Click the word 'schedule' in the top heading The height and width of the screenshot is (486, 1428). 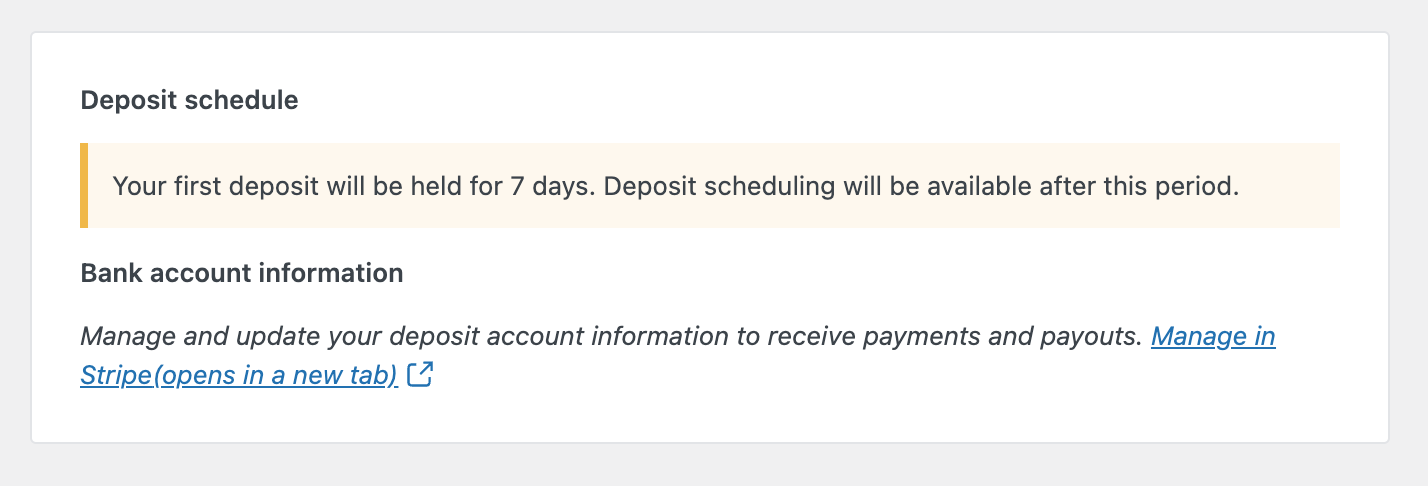tap(251, 101)
